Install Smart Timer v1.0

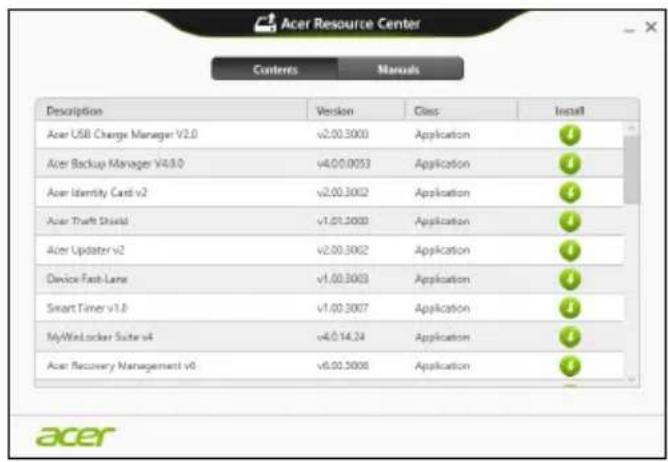pos(570,308)
